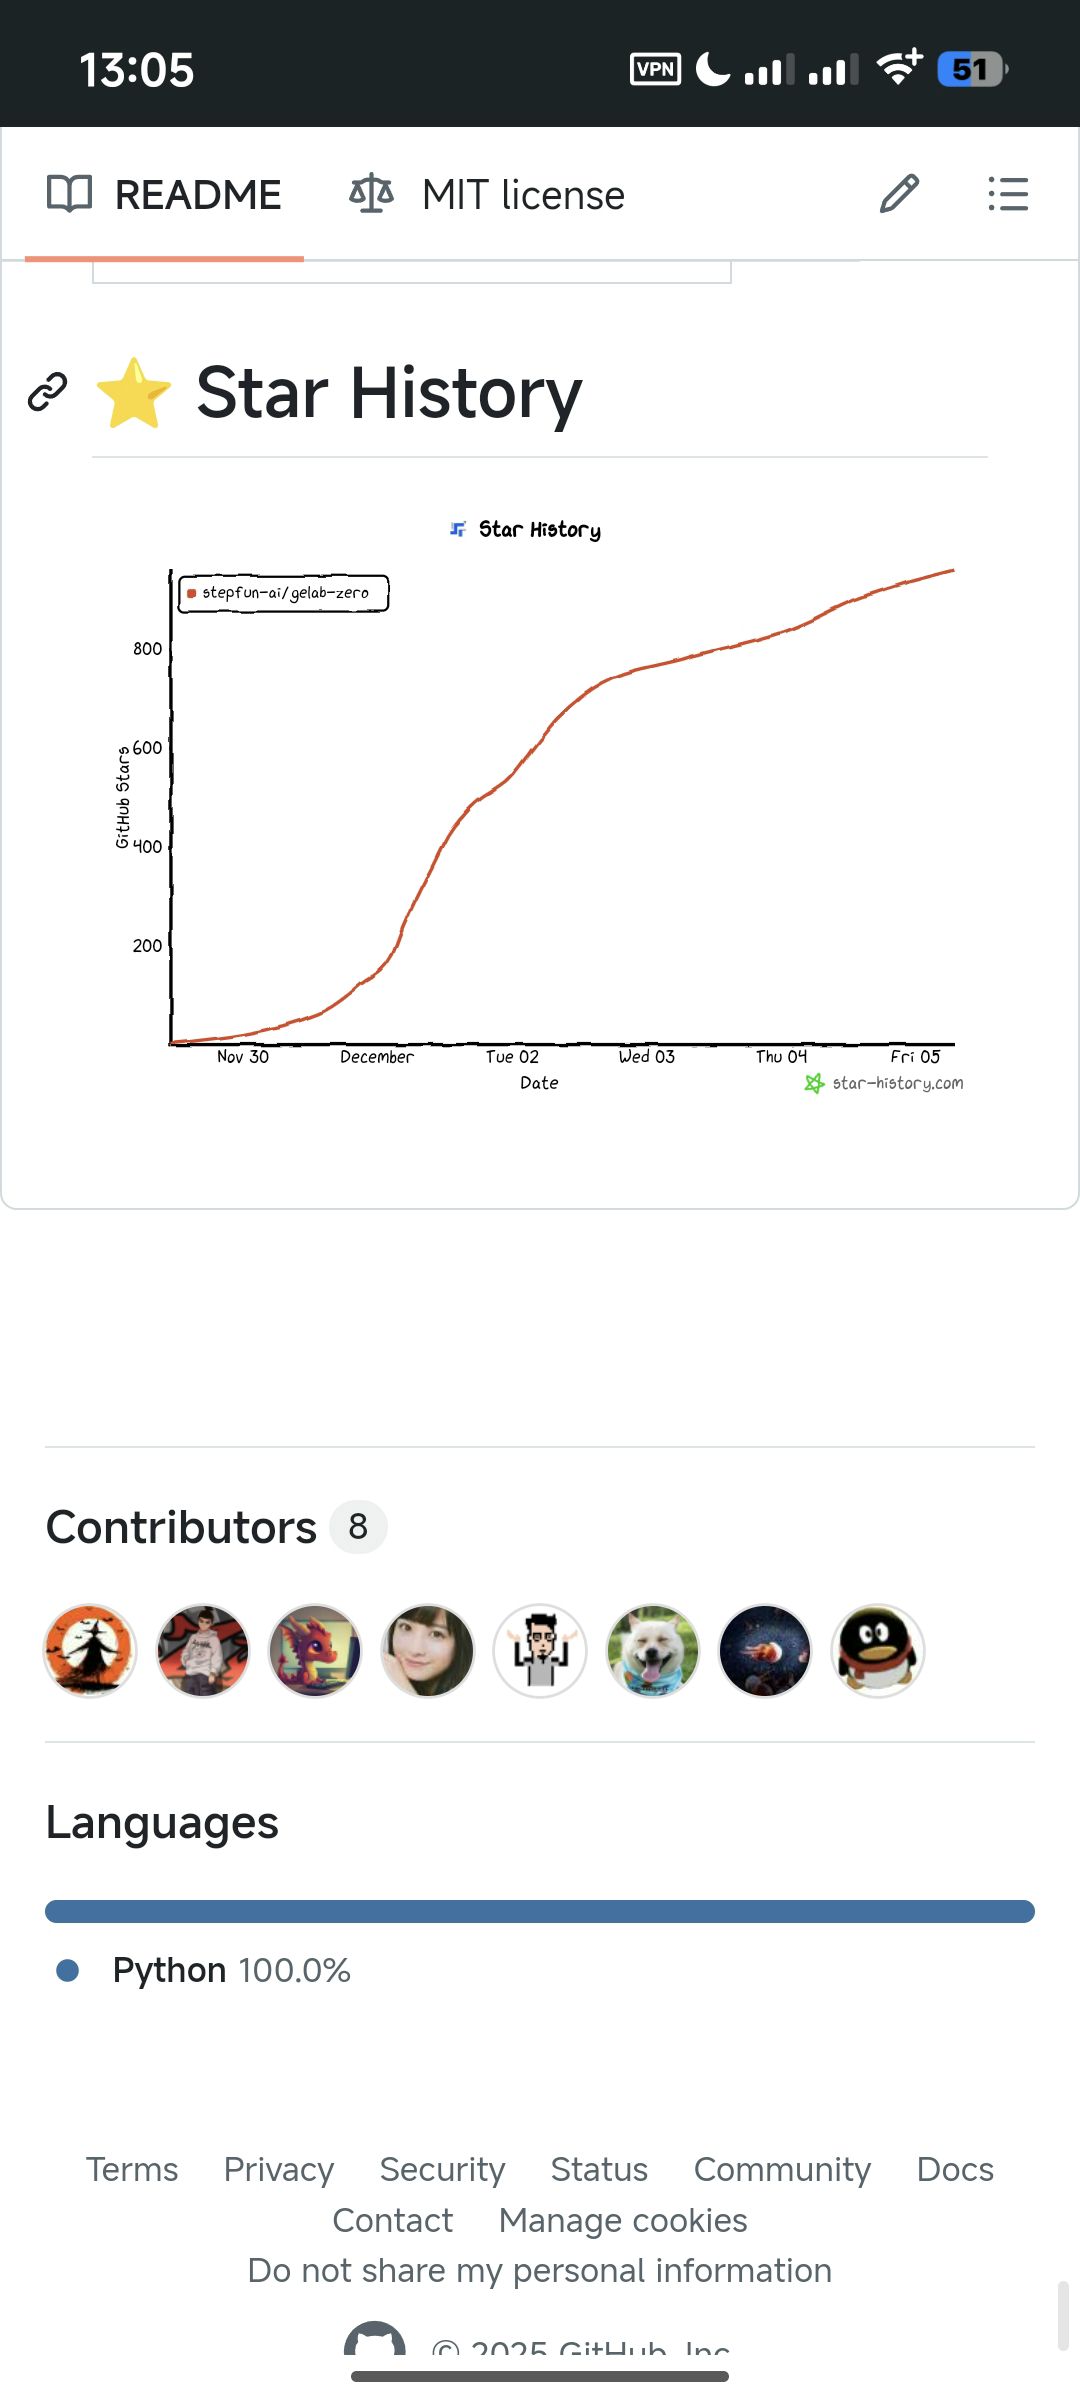Open the Contributors section heading link

point(182,1527)
